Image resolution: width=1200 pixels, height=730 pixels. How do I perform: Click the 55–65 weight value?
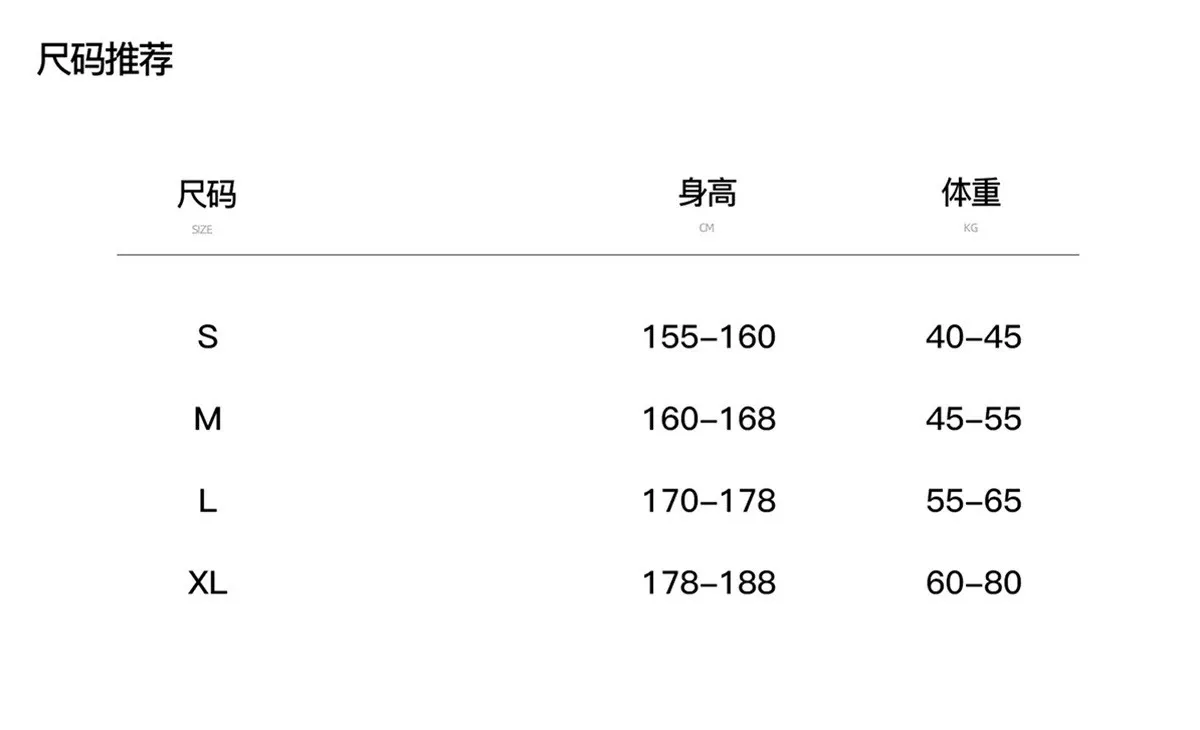tap(973, 501)
